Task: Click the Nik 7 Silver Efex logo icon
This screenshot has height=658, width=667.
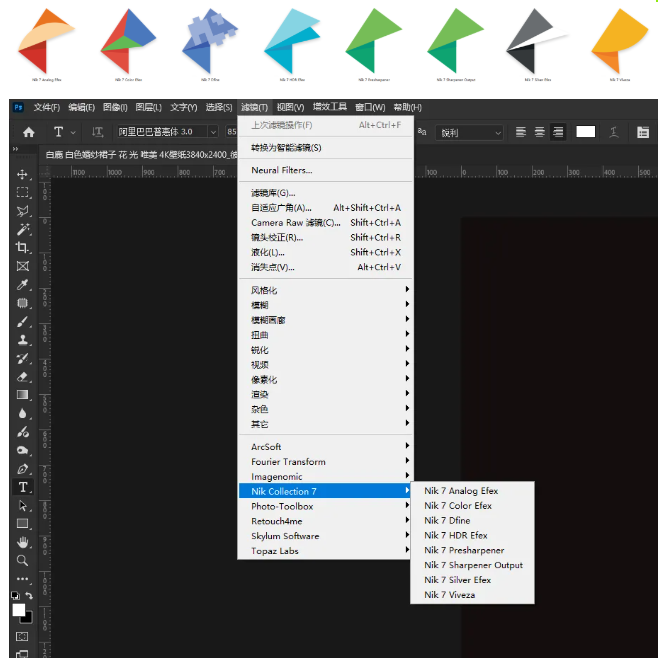Action: [538, 40]
